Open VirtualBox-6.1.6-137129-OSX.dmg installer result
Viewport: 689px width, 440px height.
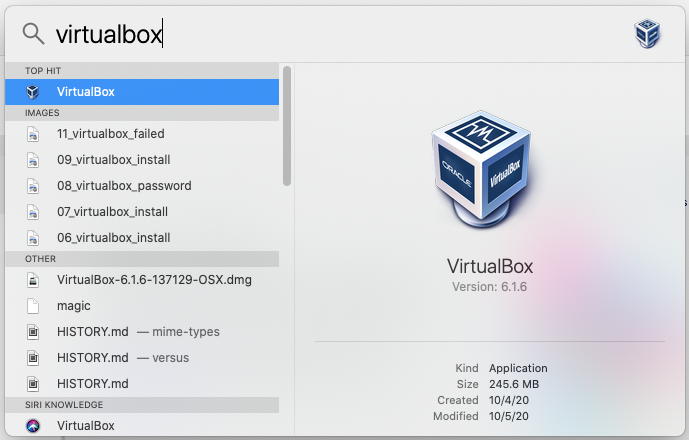154,280
